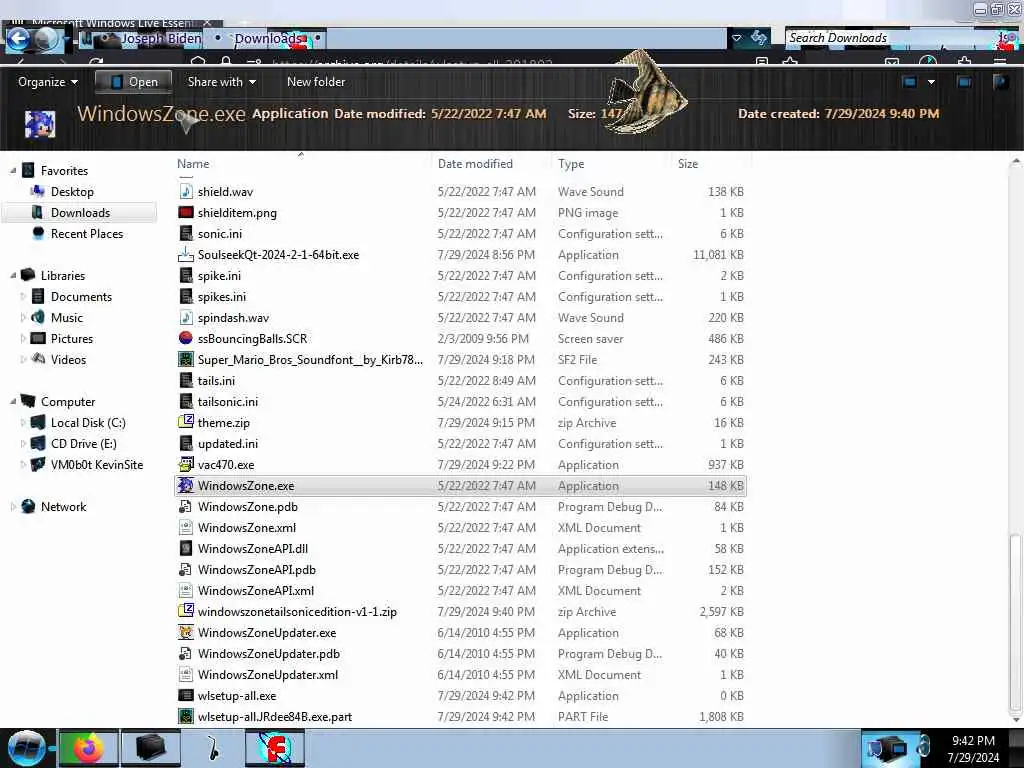Select the Super_Mario_Bros_Soundfont file icon
1024x768 pixels.
[186, 359]
